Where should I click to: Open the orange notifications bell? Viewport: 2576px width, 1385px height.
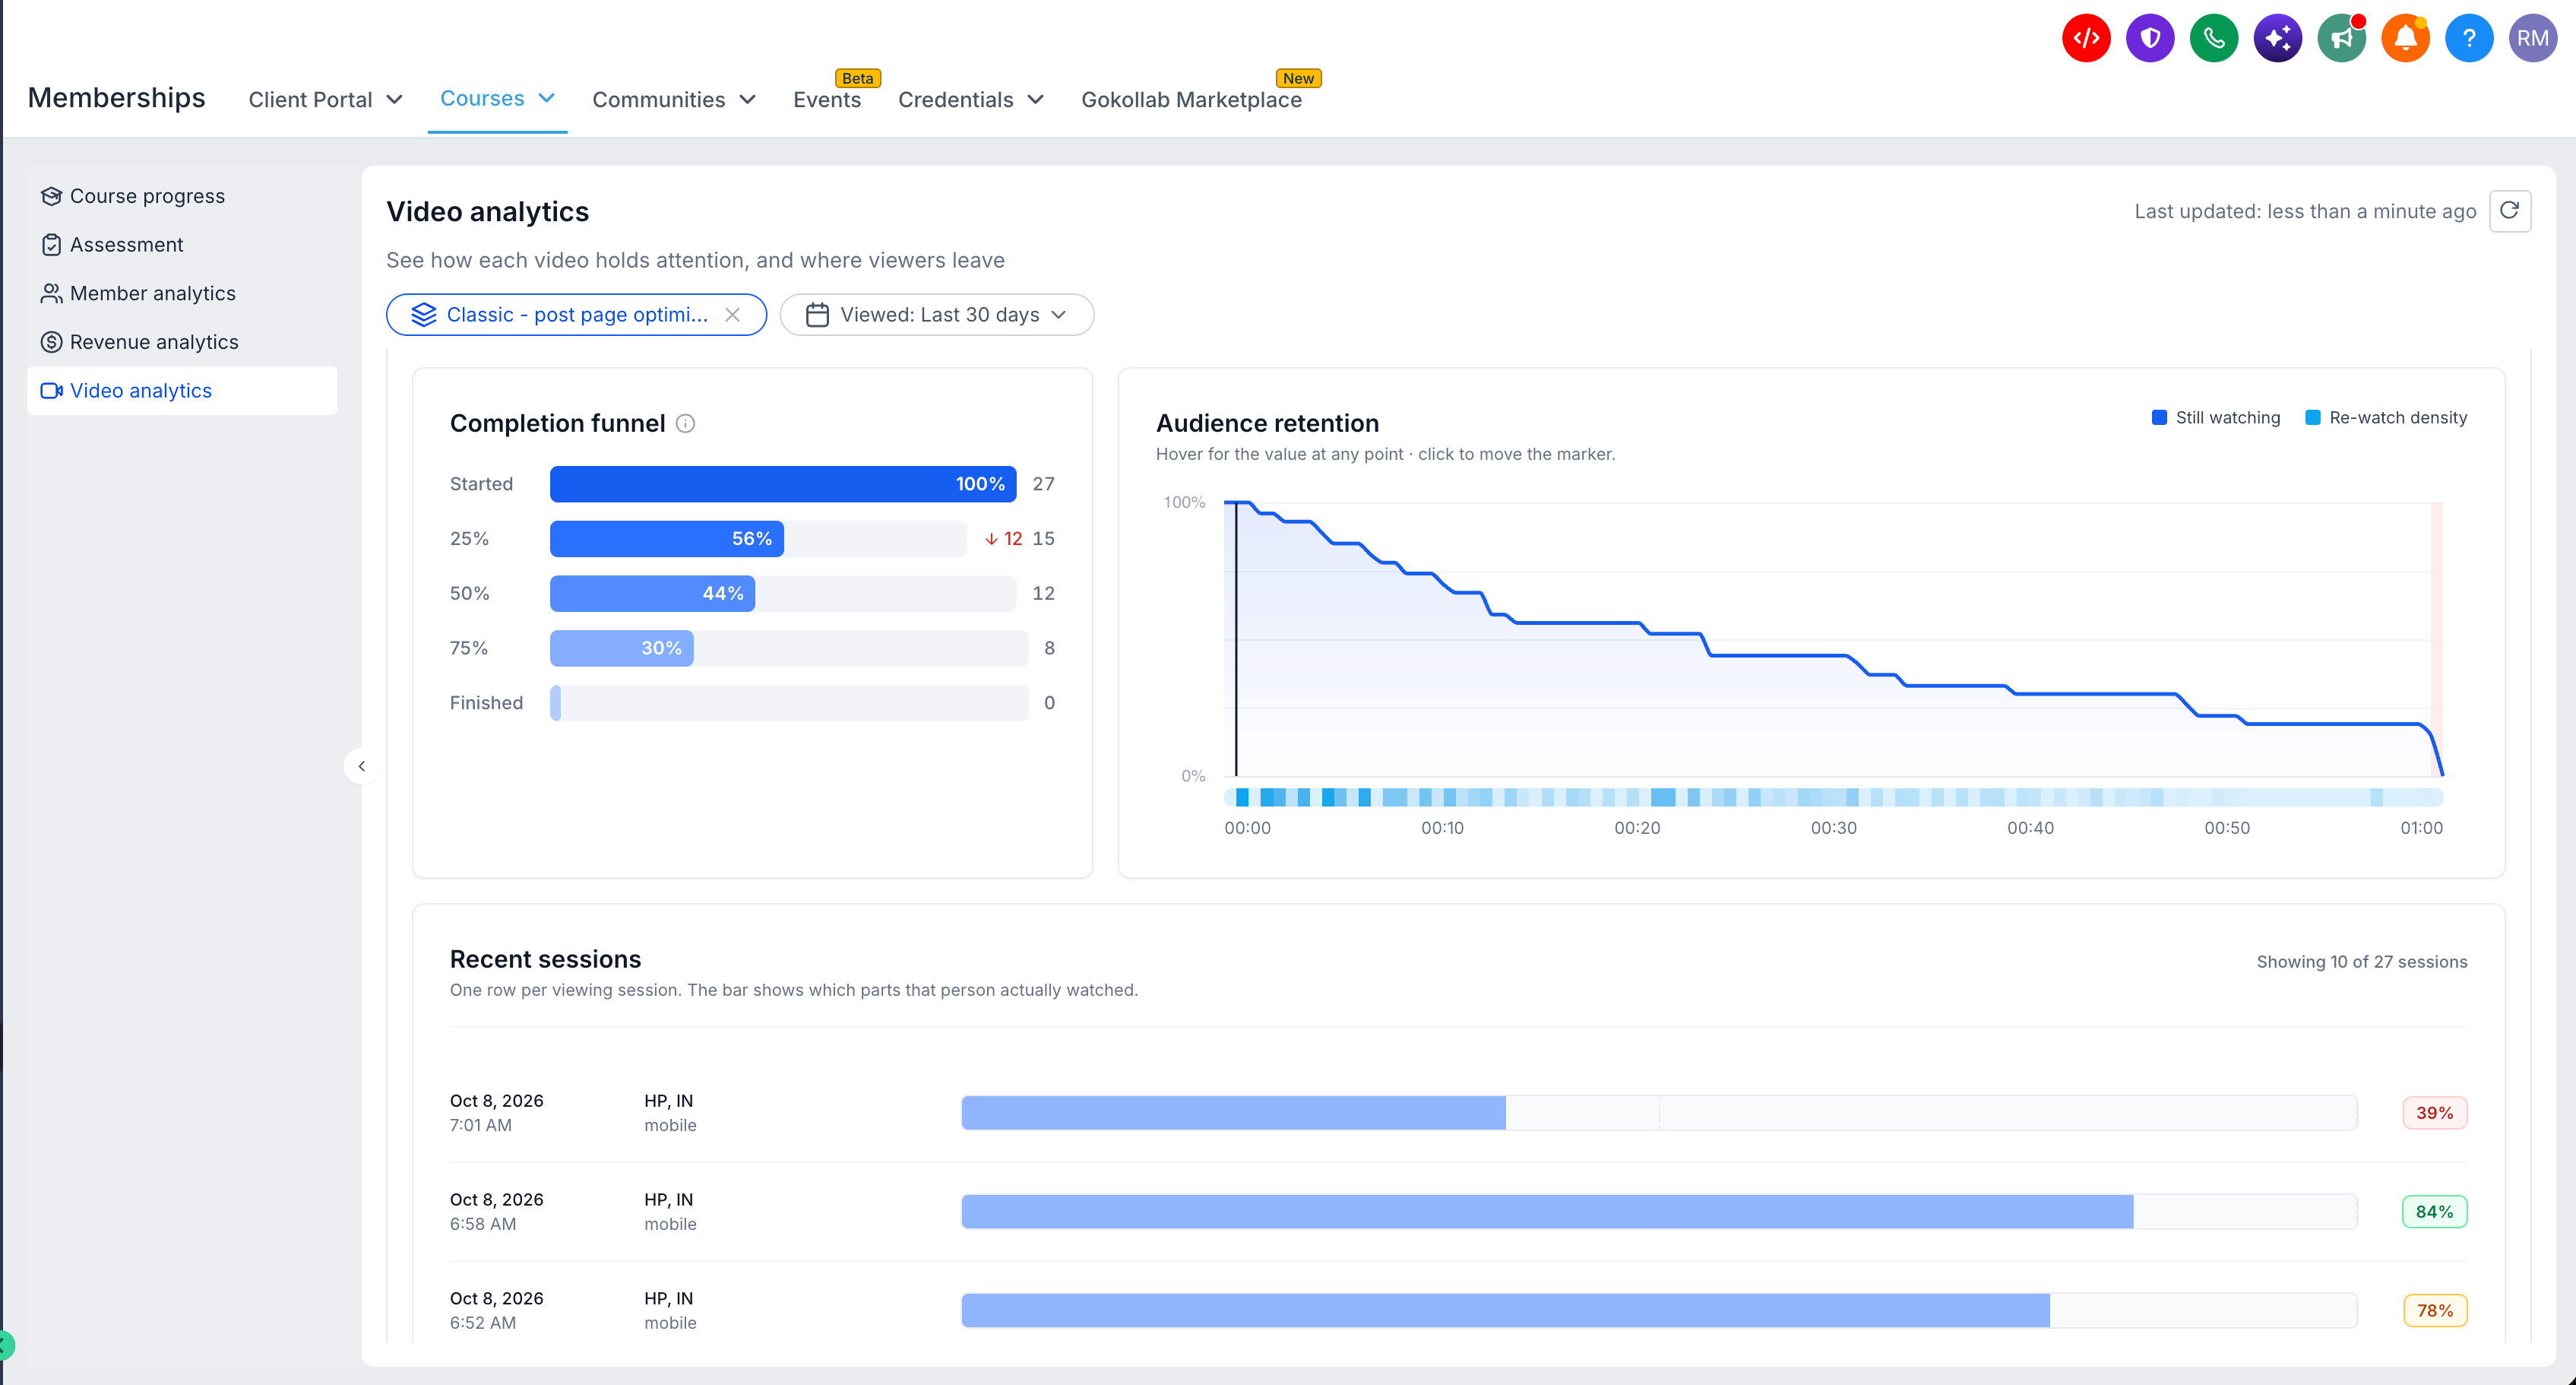[2406, 38]
